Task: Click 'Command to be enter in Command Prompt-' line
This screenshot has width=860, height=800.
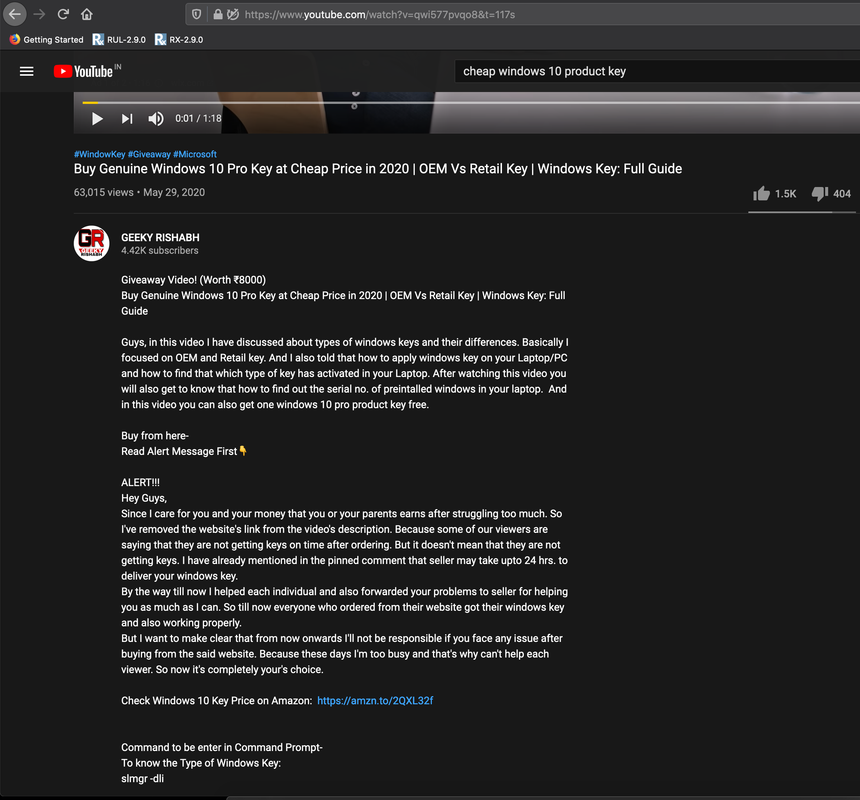Action: (x=222, y=747)
